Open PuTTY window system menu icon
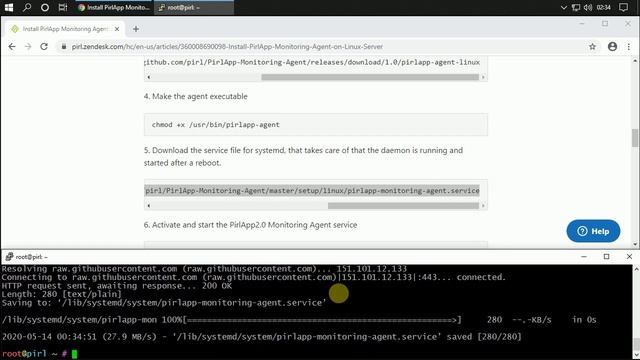The width and height of the screenshot is (640, 360). [x=9, y=256]
